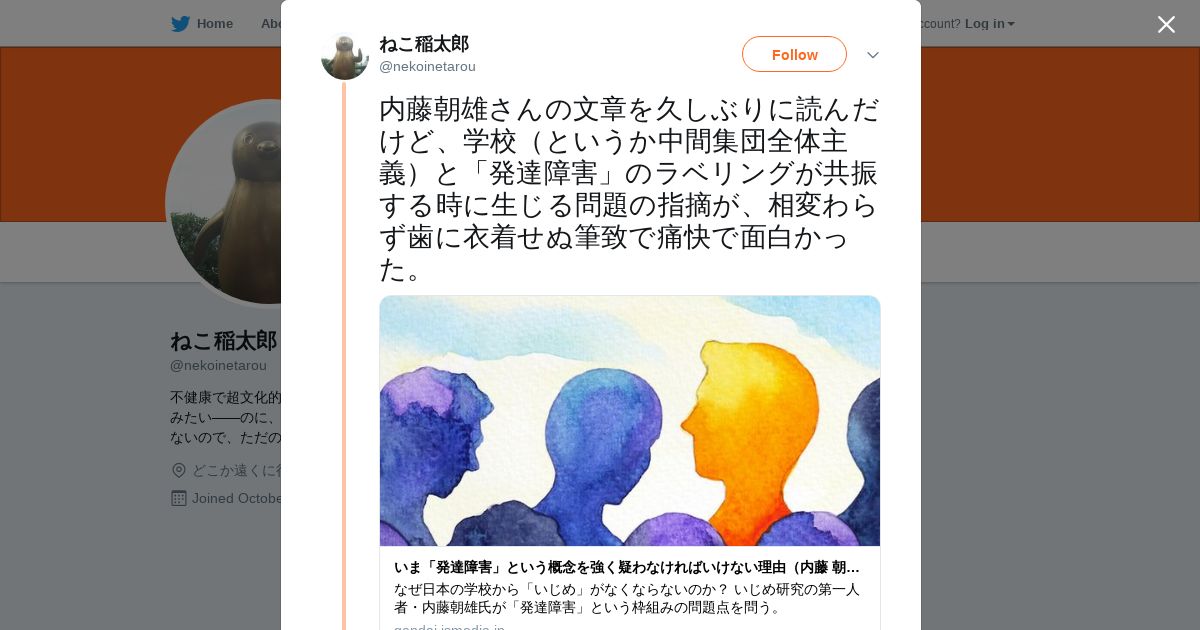The width and height of the screenshot is (1200, 630).
Task: Follow the ねこ稲太郎 account
Action: [x=794, y=54]
